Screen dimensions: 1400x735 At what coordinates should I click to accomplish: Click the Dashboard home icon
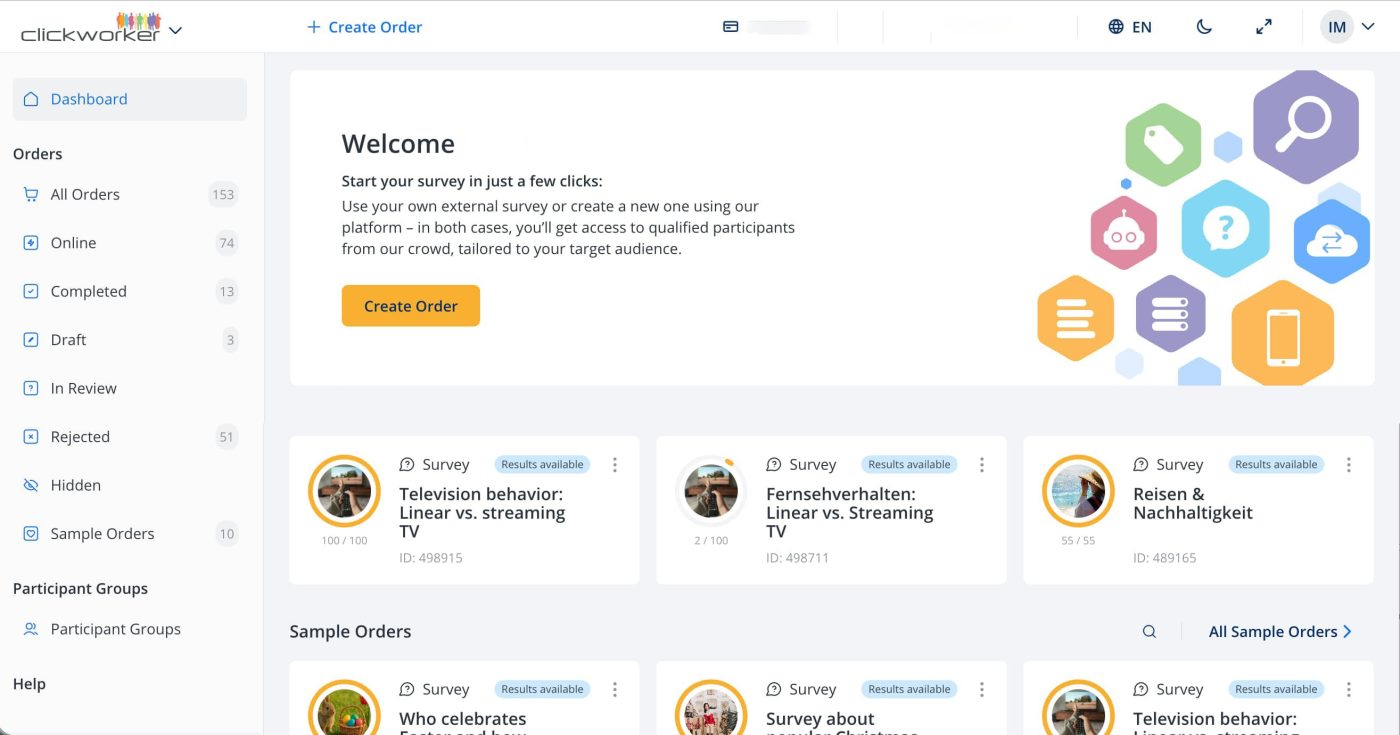(x=31, y=99)
